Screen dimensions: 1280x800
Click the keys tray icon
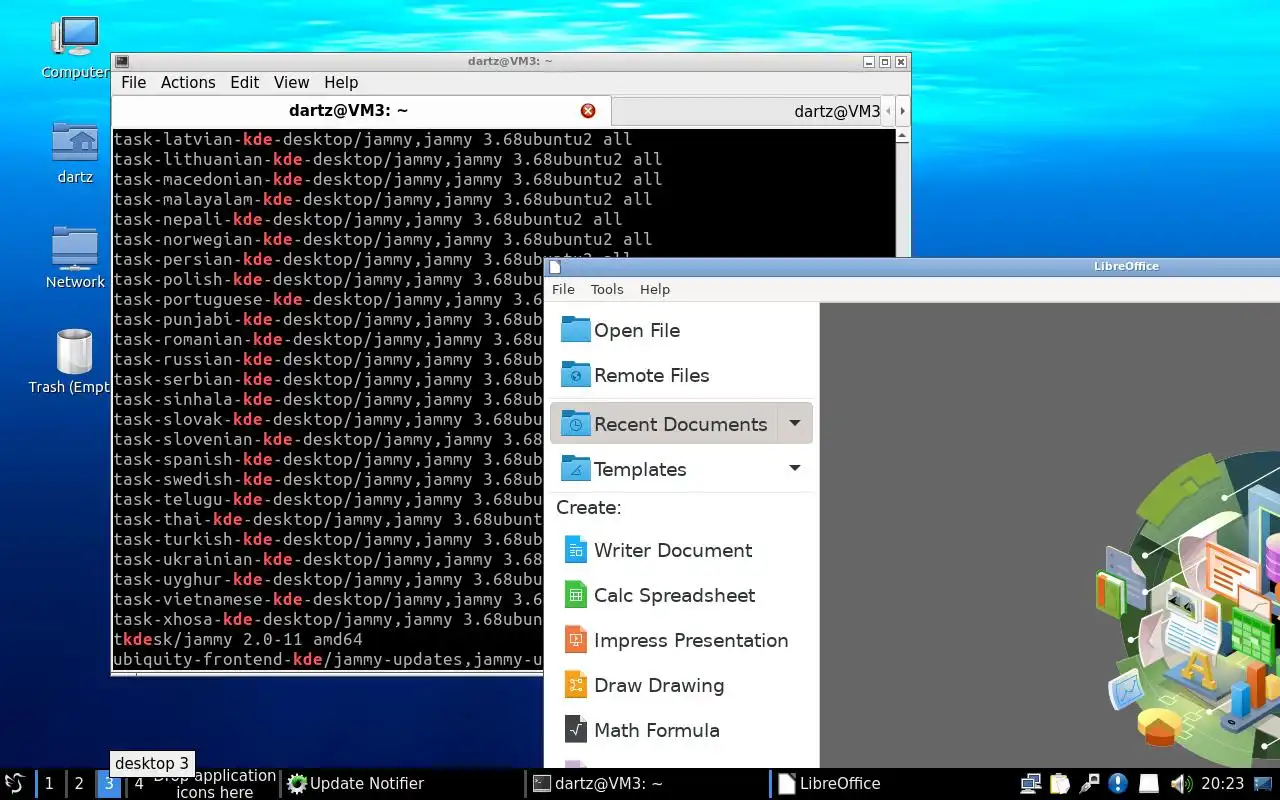tap(1090, 784)
